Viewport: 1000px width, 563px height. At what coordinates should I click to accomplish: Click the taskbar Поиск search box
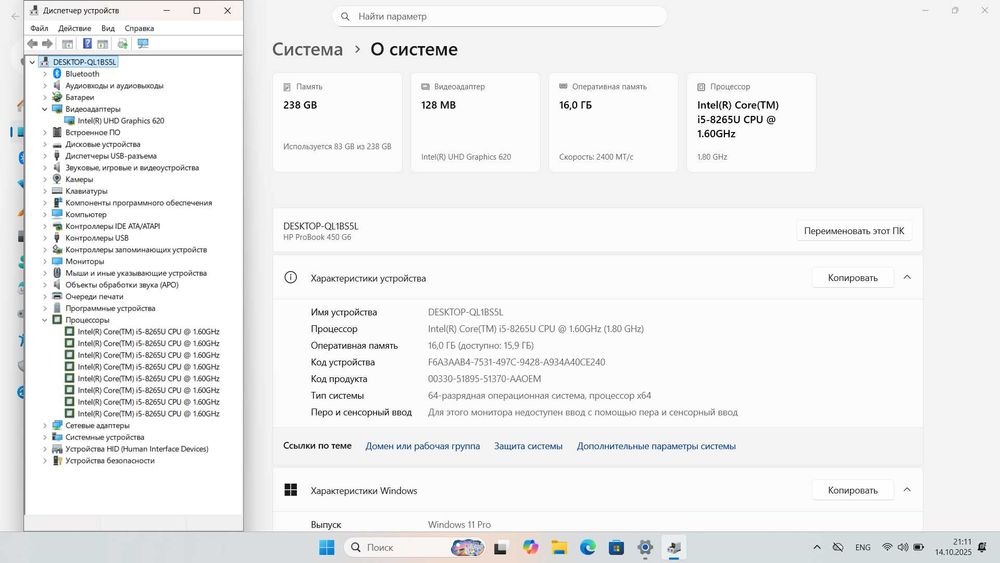(415, 547)
